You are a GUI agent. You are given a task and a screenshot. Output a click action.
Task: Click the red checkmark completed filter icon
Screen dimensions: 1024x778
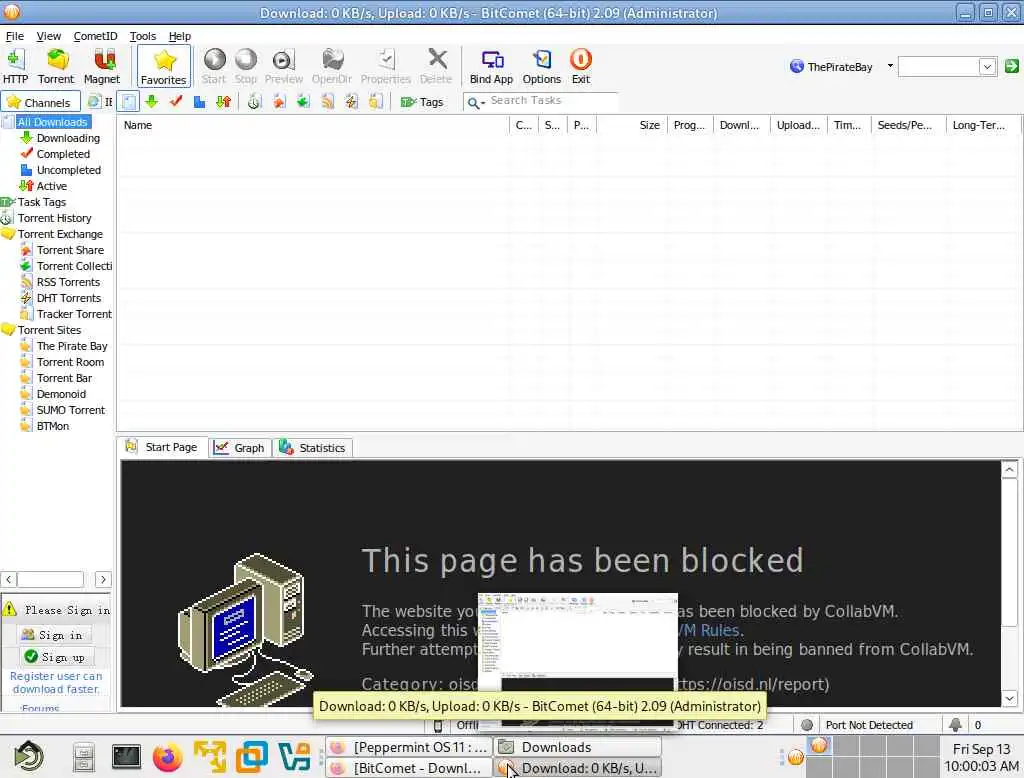tap(175, 102)
